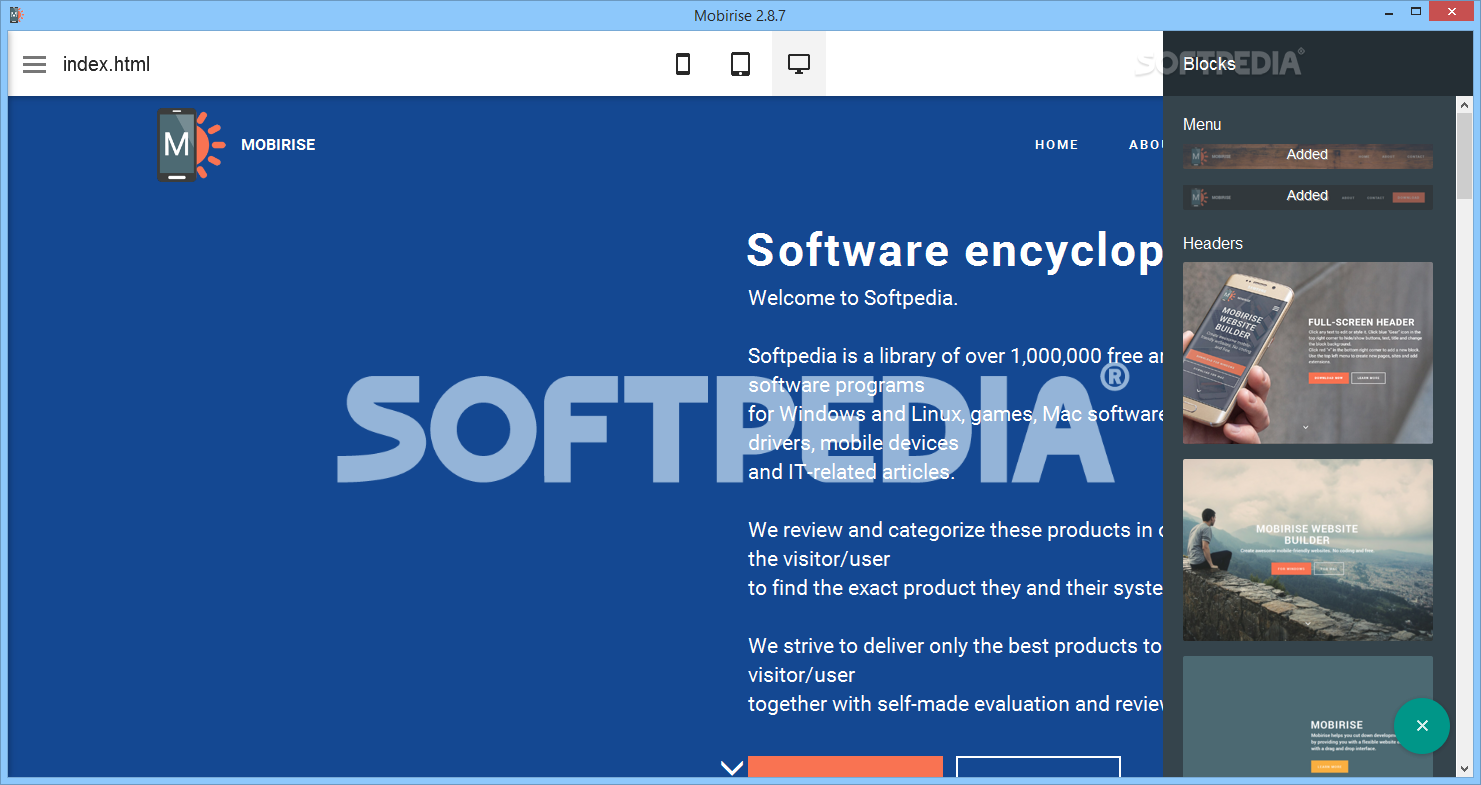Click the Welcome to Softpedia text
Screen dimensions: 1481x785
[x=853, y=297]
